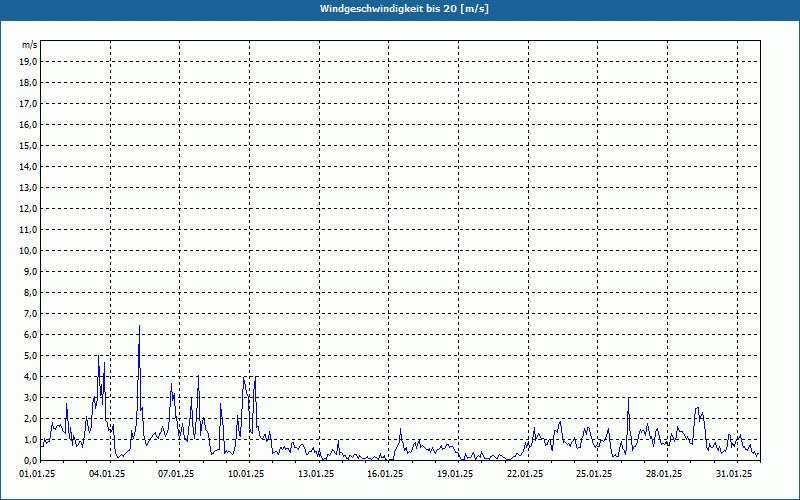
Task: Click the 19,0 y-axis label
Action: pyautogui.click(x=29, y=62)
